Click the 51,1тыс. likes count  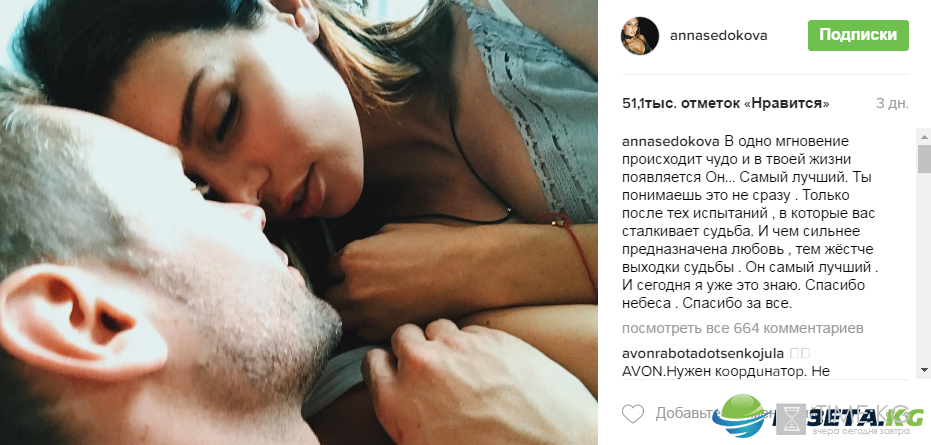[725, 103]
